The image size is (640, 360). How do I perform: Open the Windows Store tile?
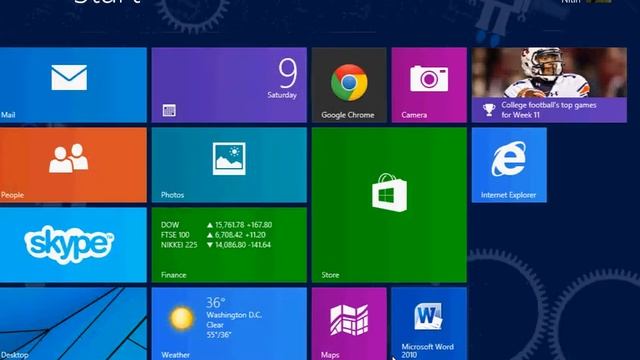[389, 205]
